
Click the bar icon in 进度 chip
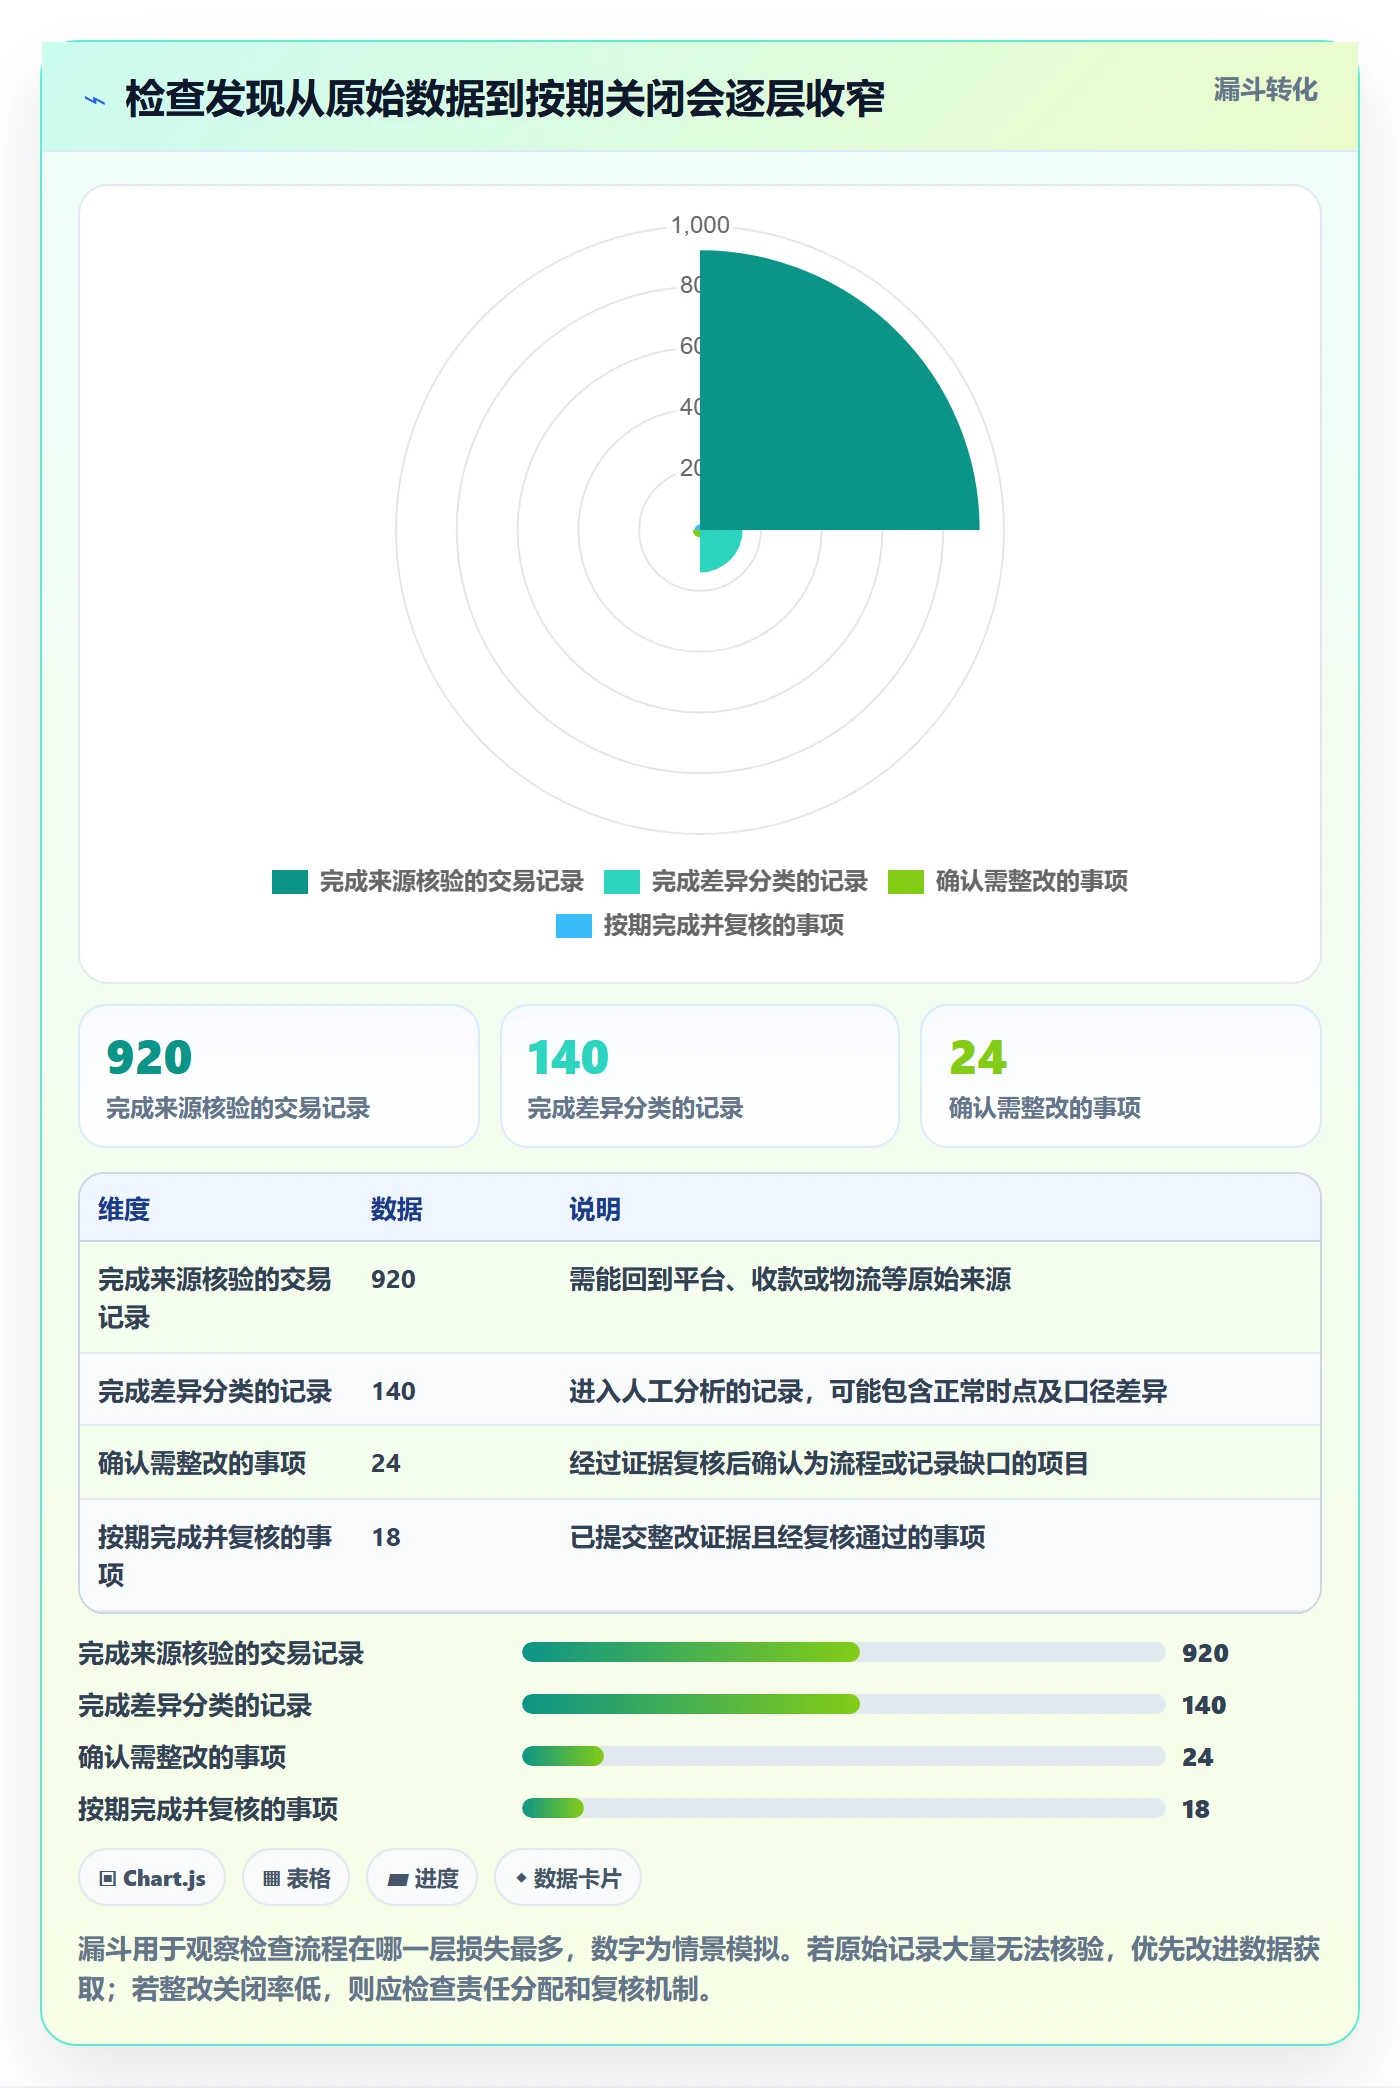(x=398, y=1880)
